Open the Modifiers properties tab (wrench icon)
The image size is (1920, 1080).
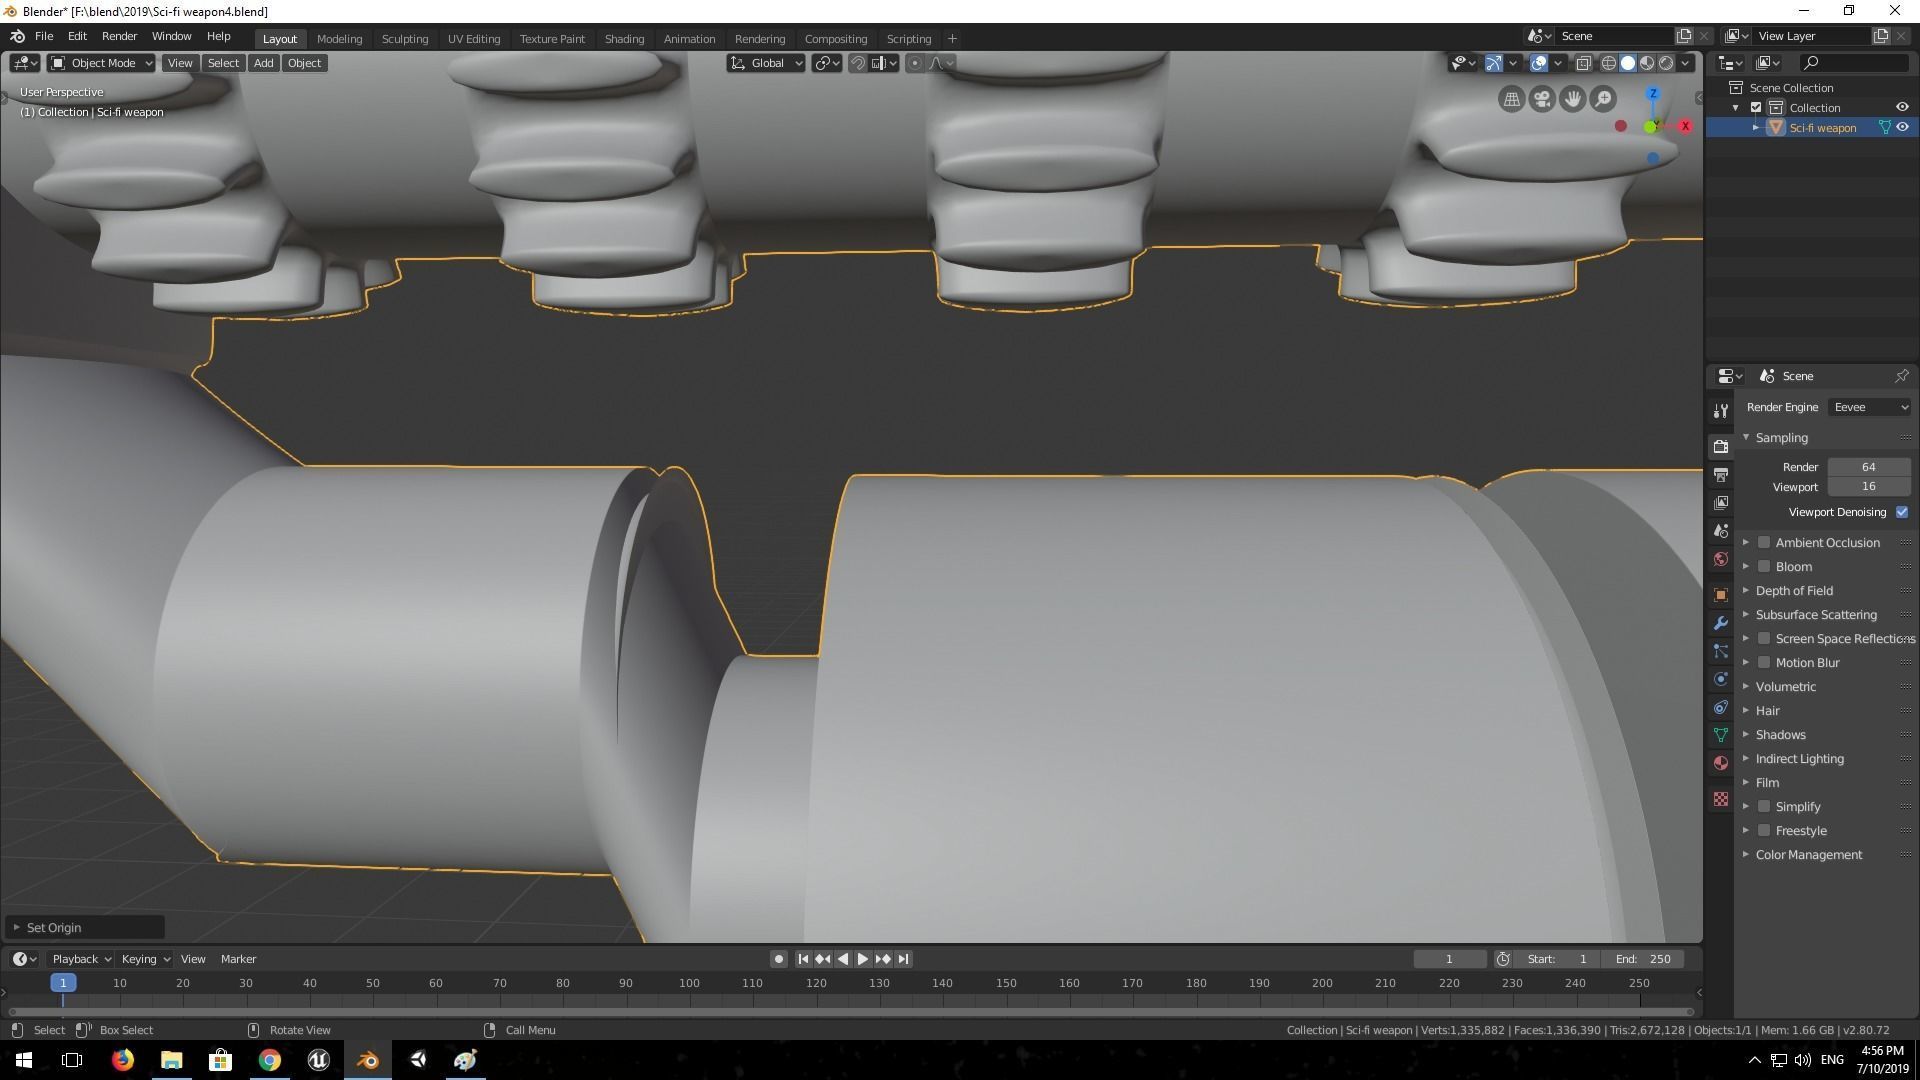pyautogui.click(x=1721, y=623)
